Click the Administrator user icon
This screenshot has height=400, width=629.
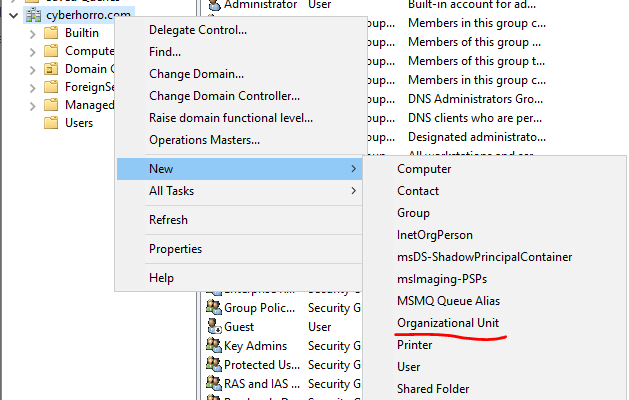213,5
